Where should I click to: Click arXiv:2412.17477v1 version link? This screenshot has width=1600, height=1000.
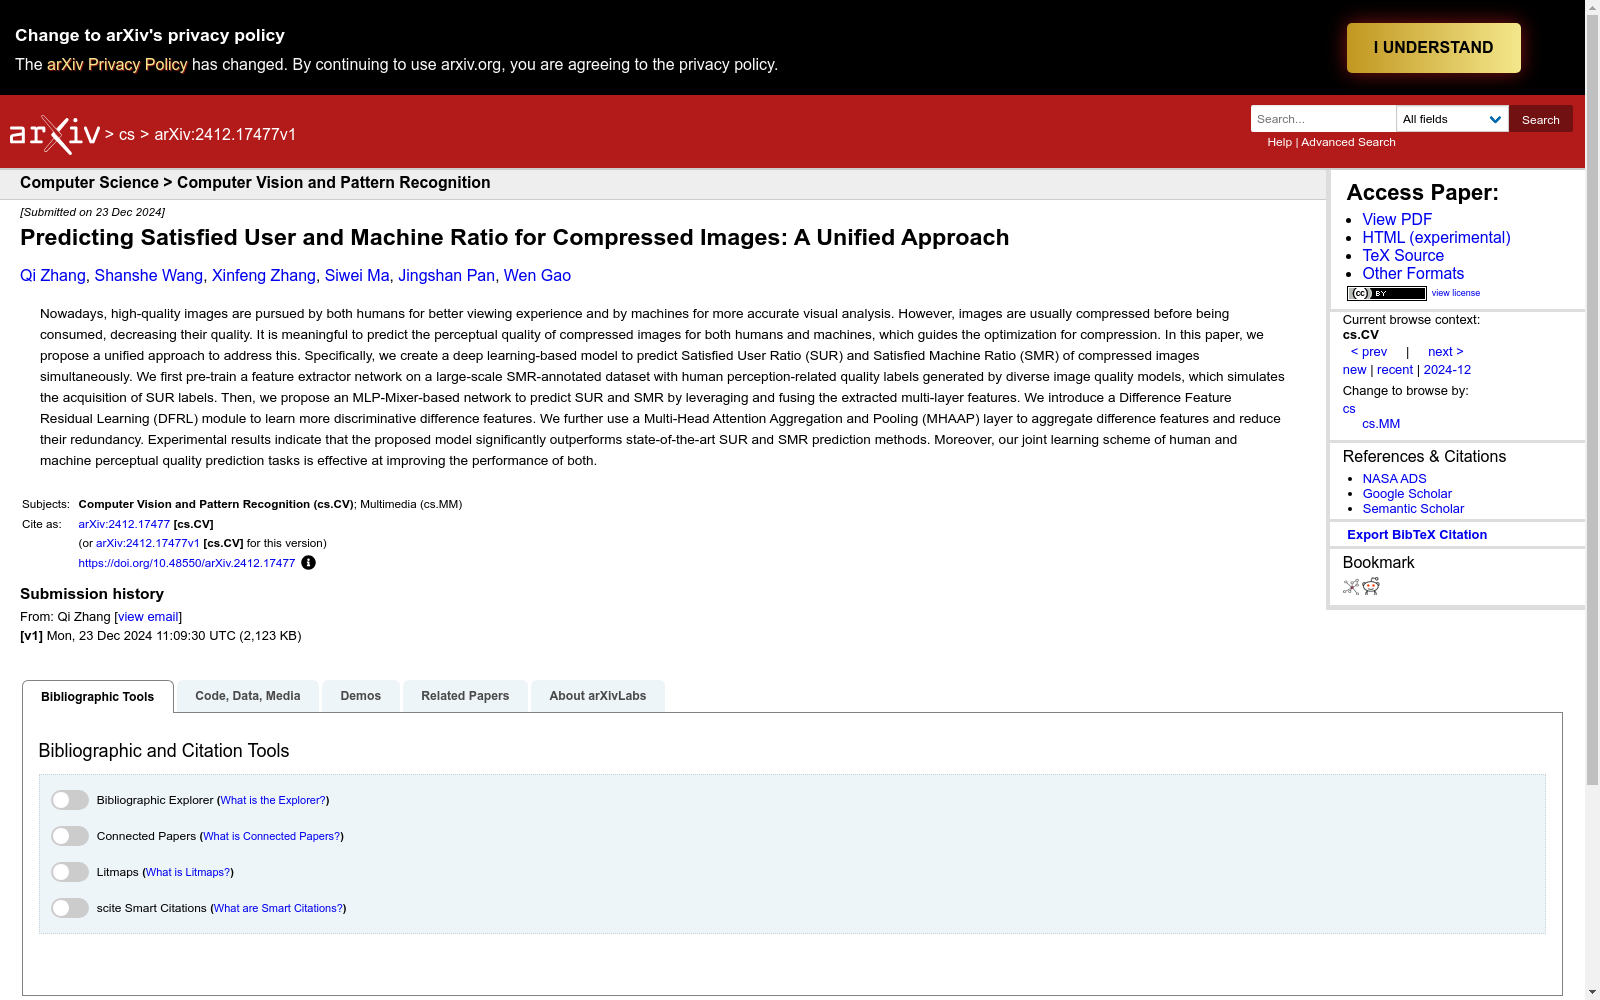148,544
